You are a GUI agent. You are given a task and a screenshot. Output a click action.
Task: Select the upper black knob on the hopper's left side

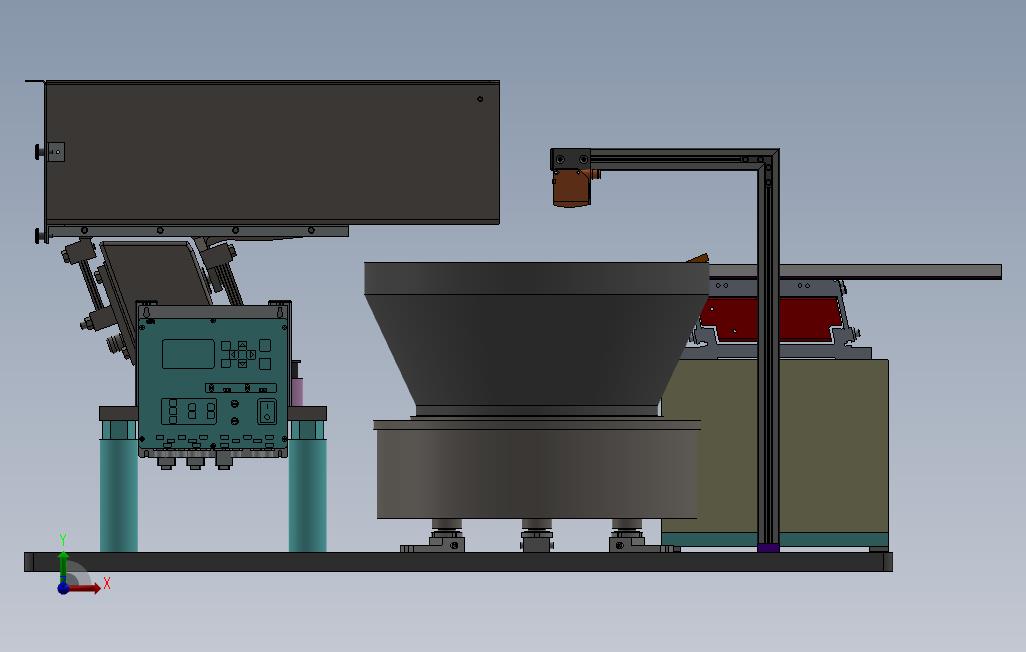[39, 152]
